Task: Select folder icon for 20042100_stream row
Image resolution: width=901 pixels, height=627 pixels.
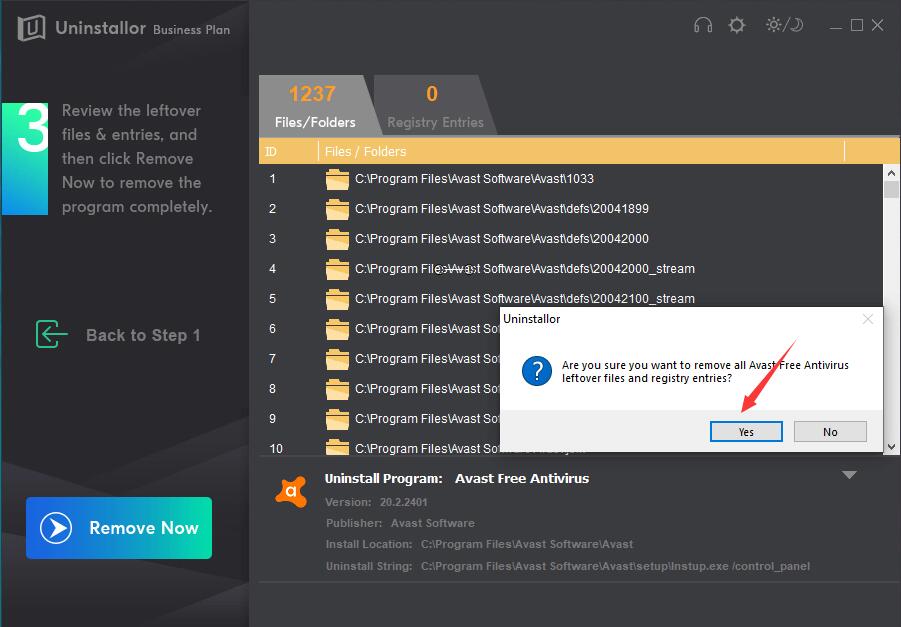Action: [x=337, y=299]
